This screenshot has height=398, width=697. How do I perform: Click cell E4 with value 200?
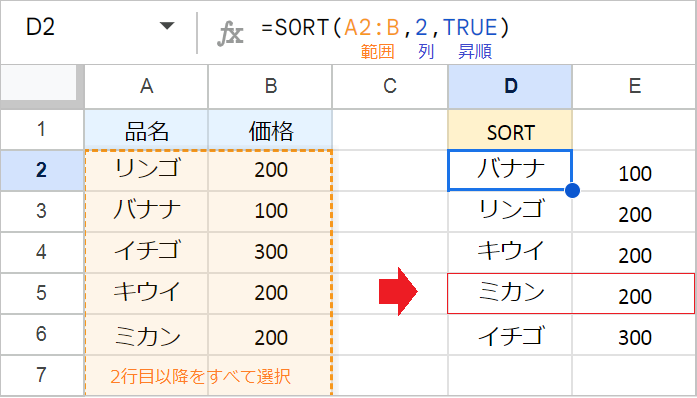pyautogui.click(x=634, y=252)
